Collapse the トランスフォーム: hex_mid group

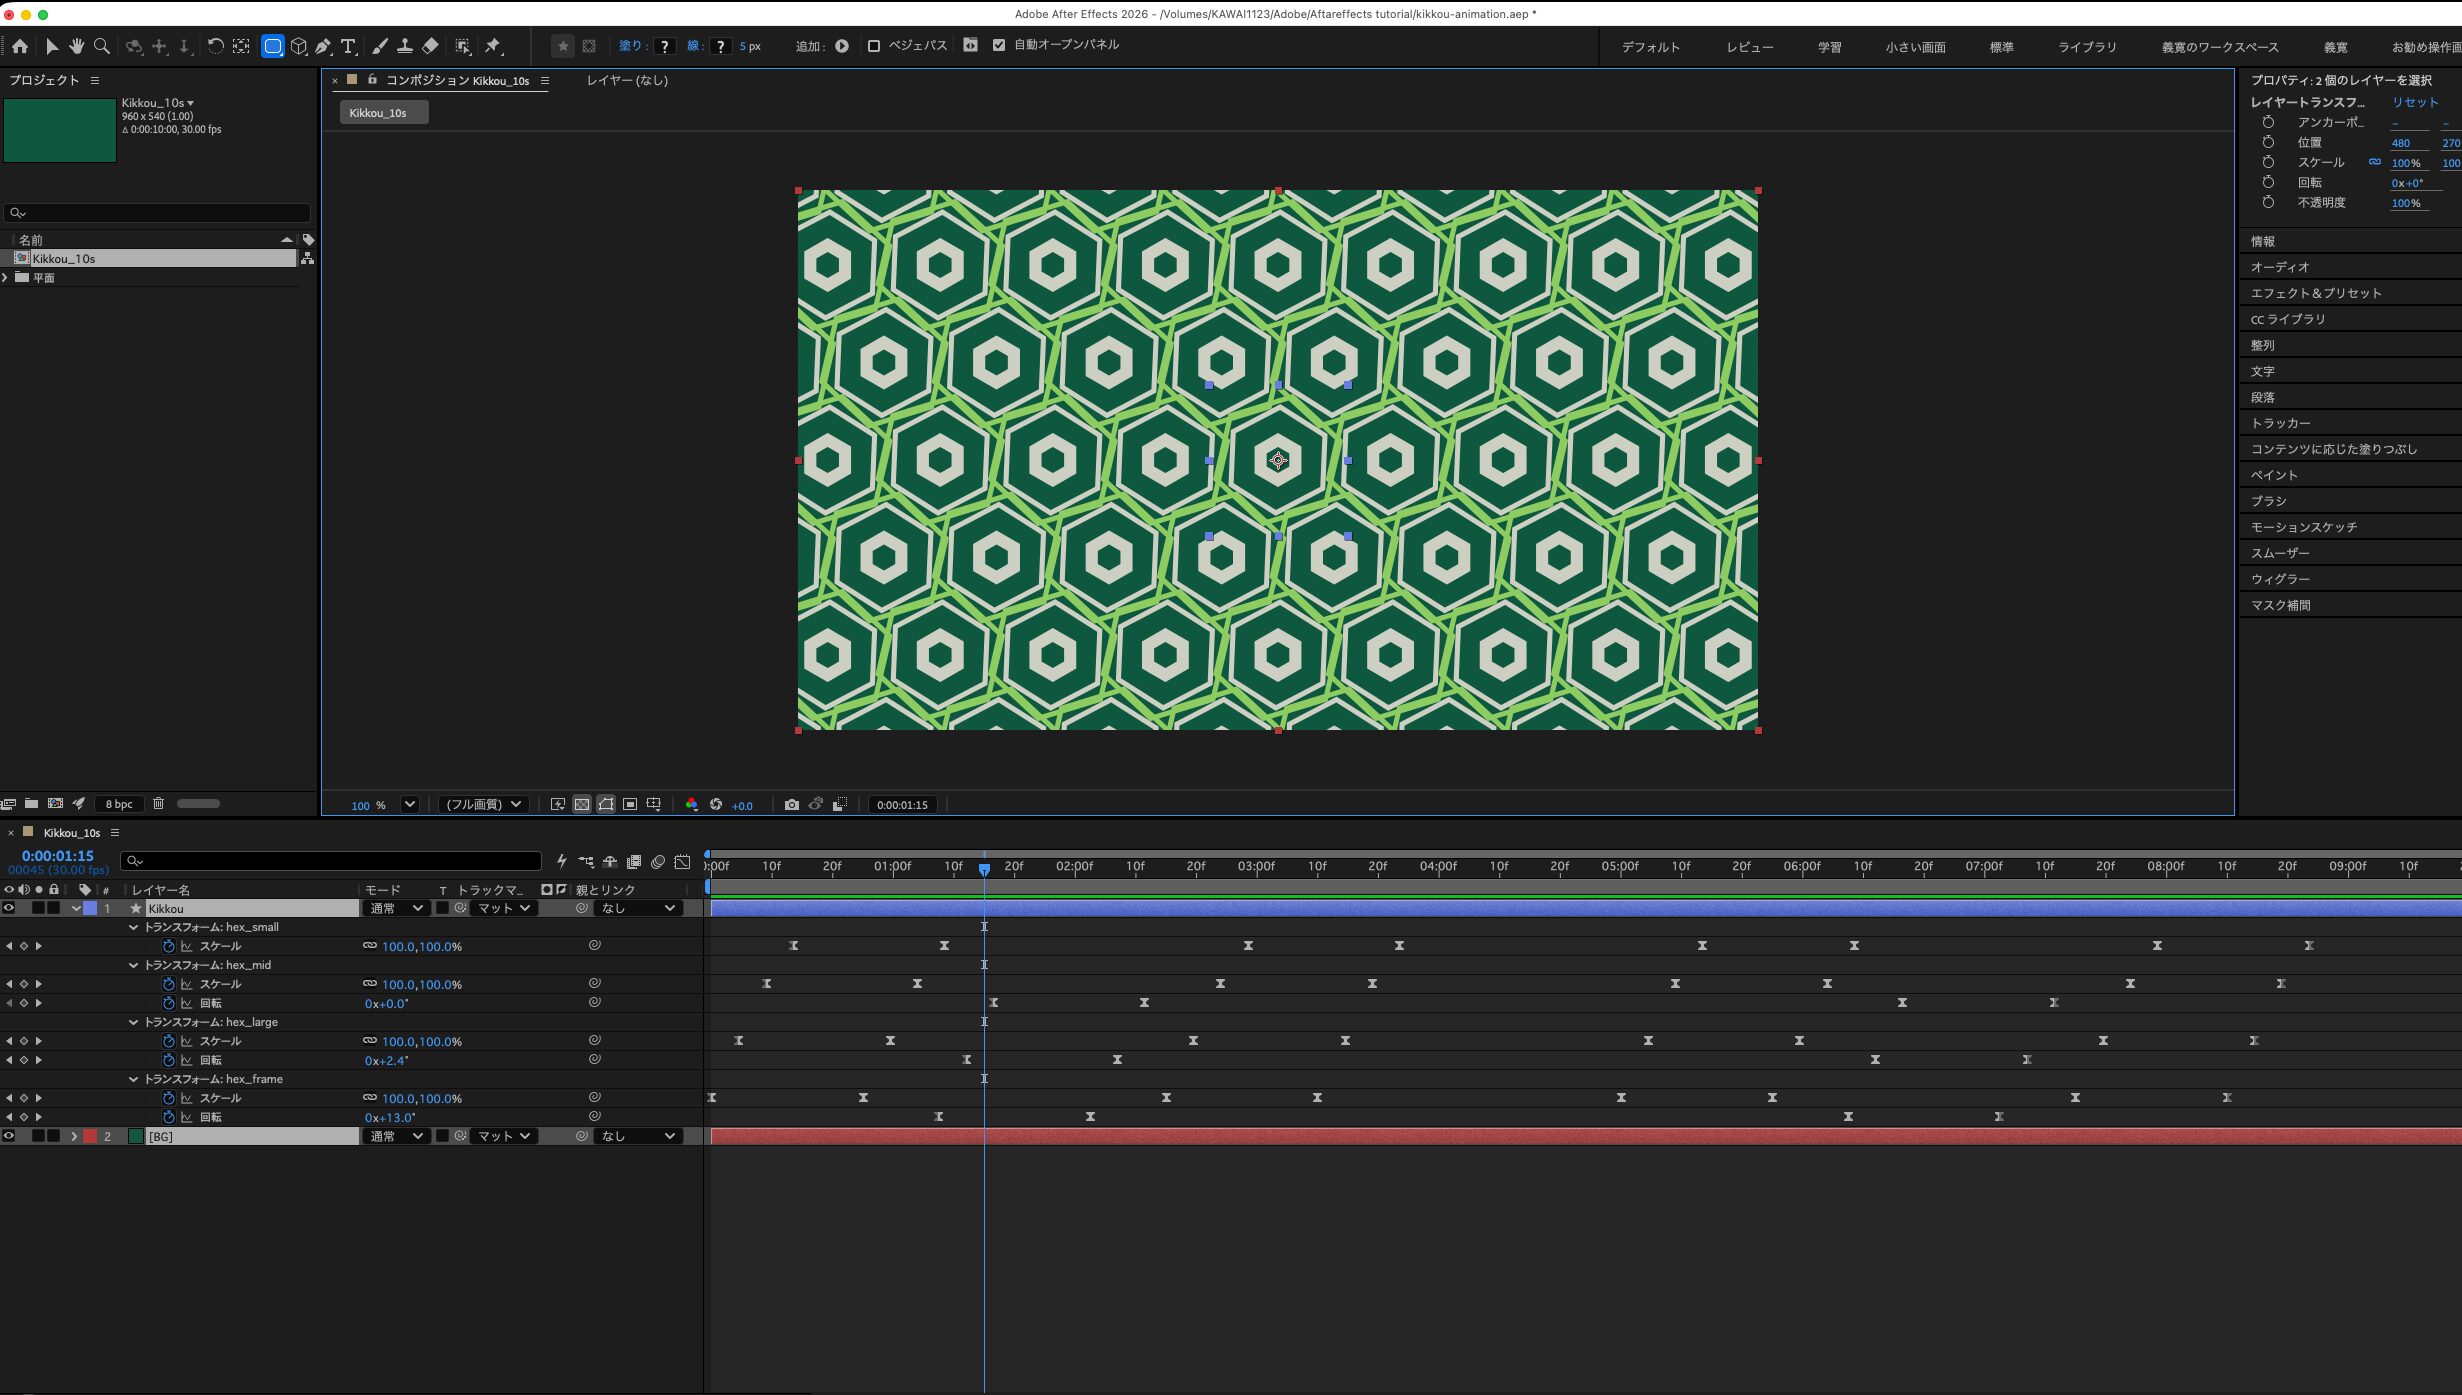tap(133, 965)
